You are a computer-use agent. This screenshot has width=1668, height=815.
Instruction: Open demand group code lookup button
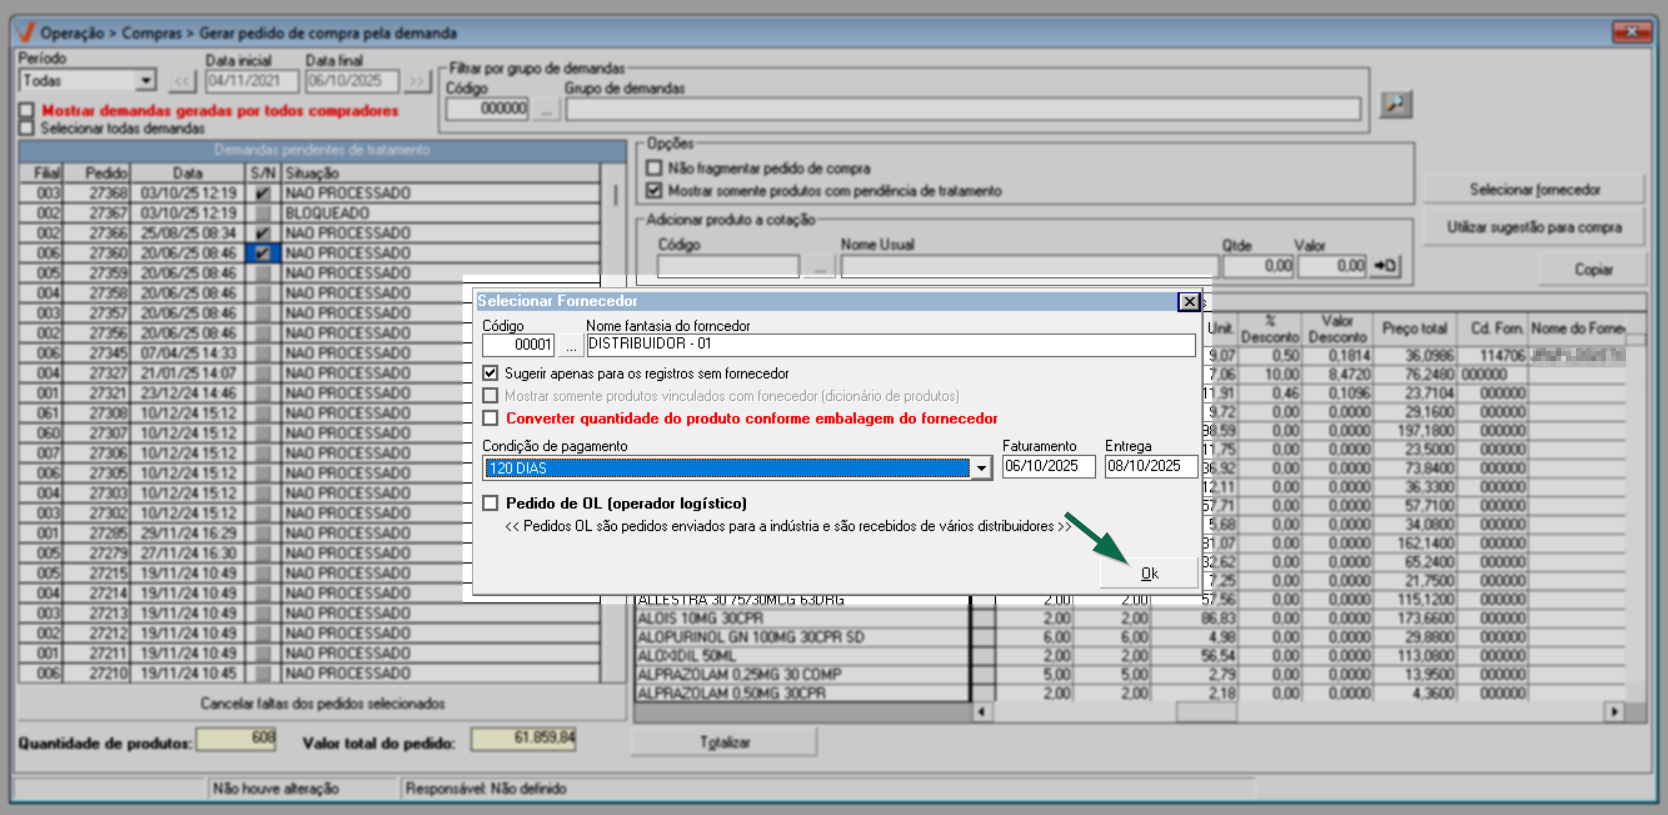click(x=545, y=109)
